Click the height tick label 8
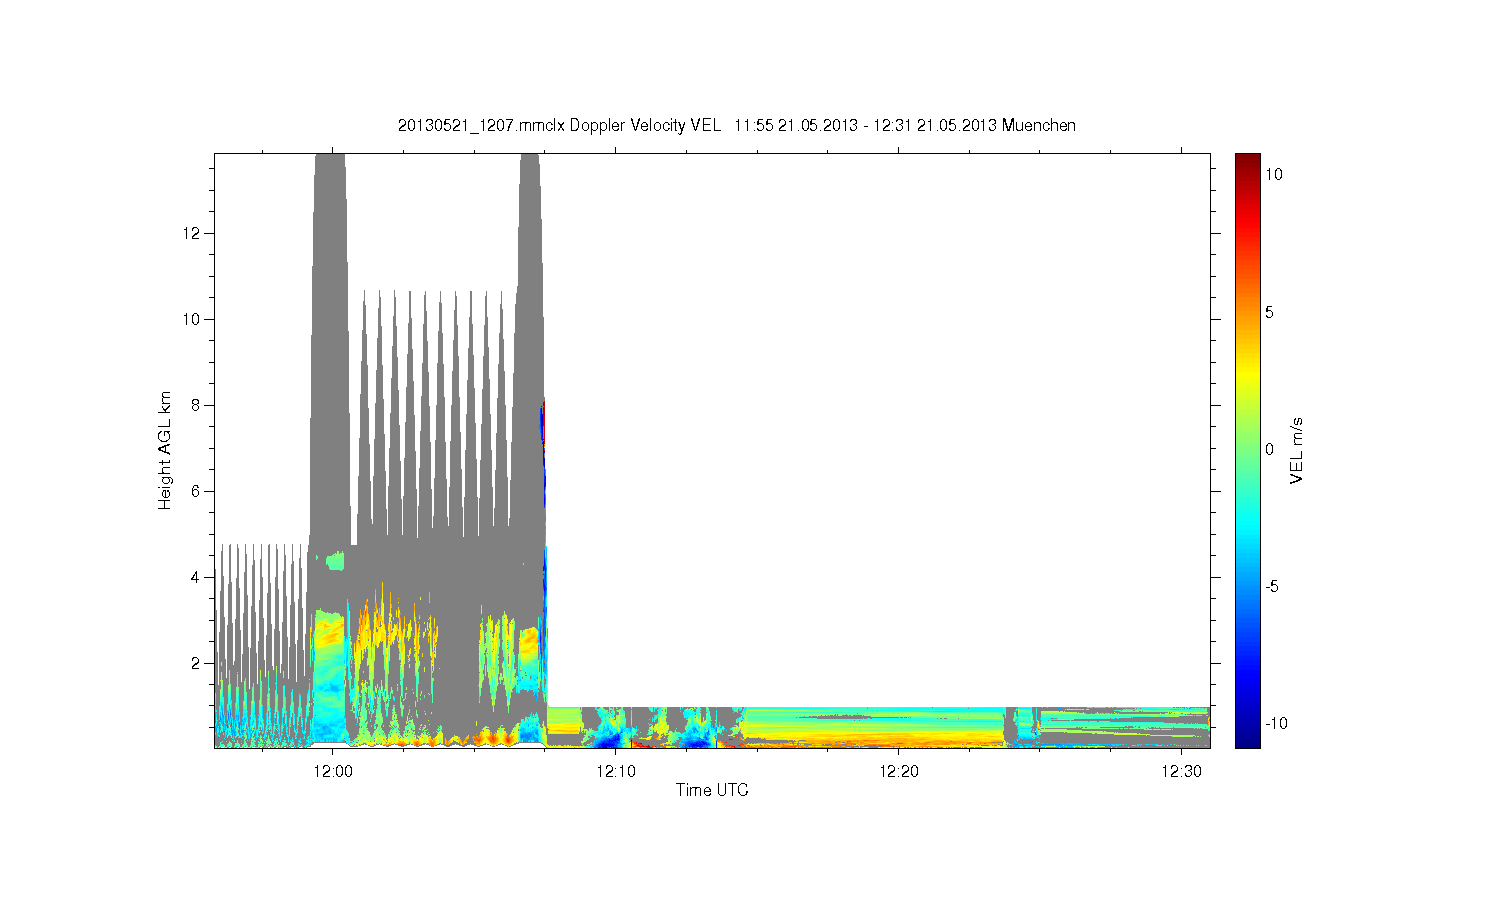This screenshot has height=900, width=1500. point(196,405)
